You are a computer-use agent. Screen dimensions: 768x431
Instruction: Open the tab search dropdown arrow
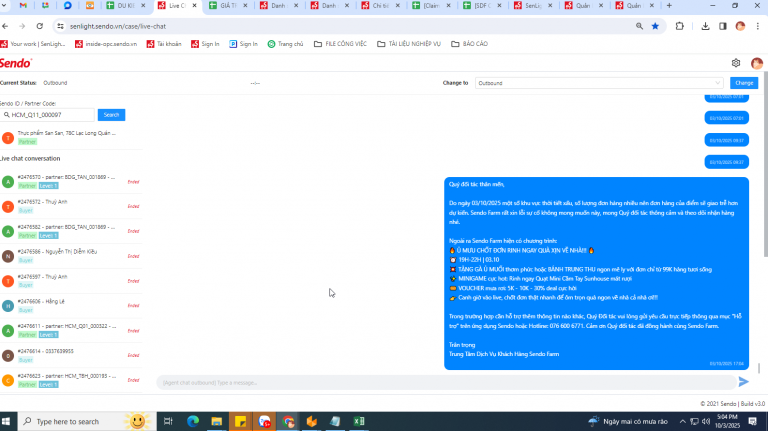coord(4,5)
